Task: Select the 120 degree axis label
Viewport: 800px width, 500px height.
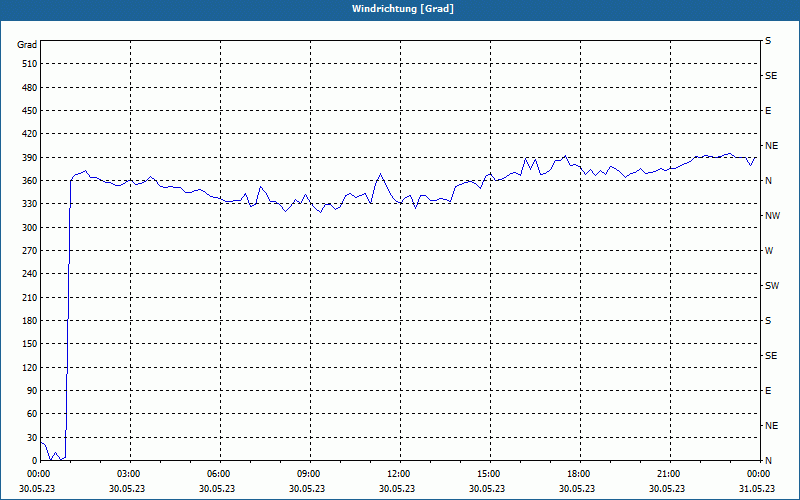Action: point(30,367)
